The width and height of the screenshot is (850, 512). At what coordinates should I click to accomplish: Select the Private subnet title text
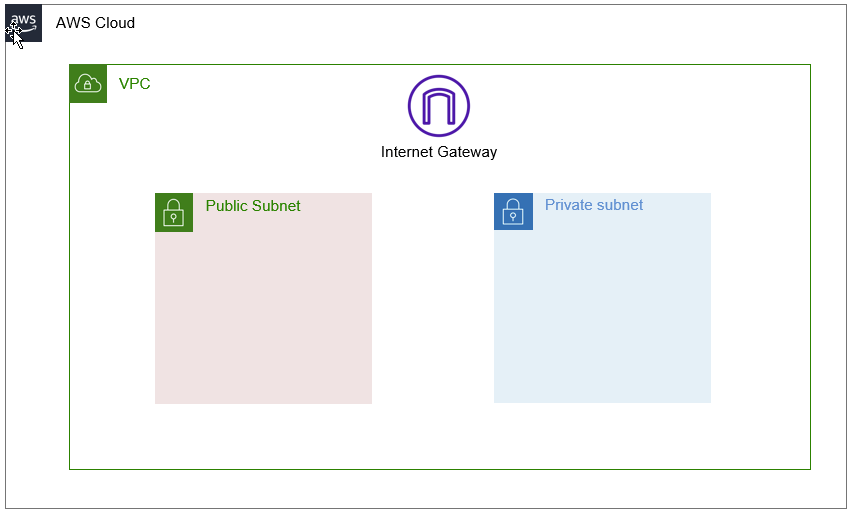pos(594,204)
